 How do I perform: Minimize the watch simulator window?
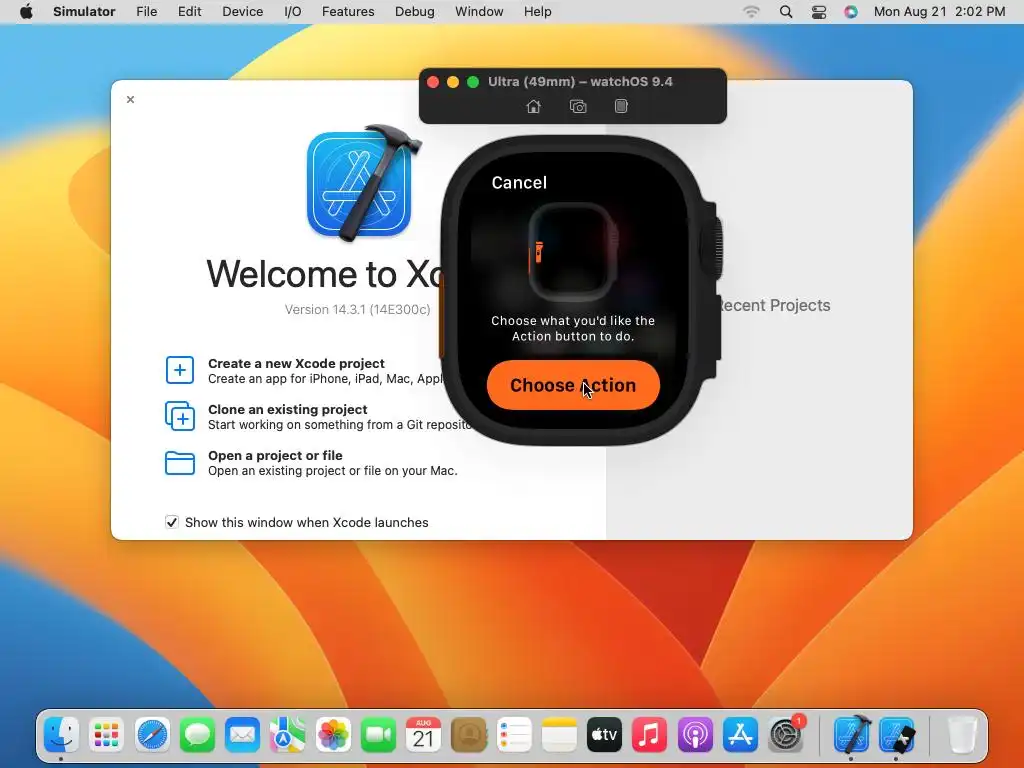point(453,82)
